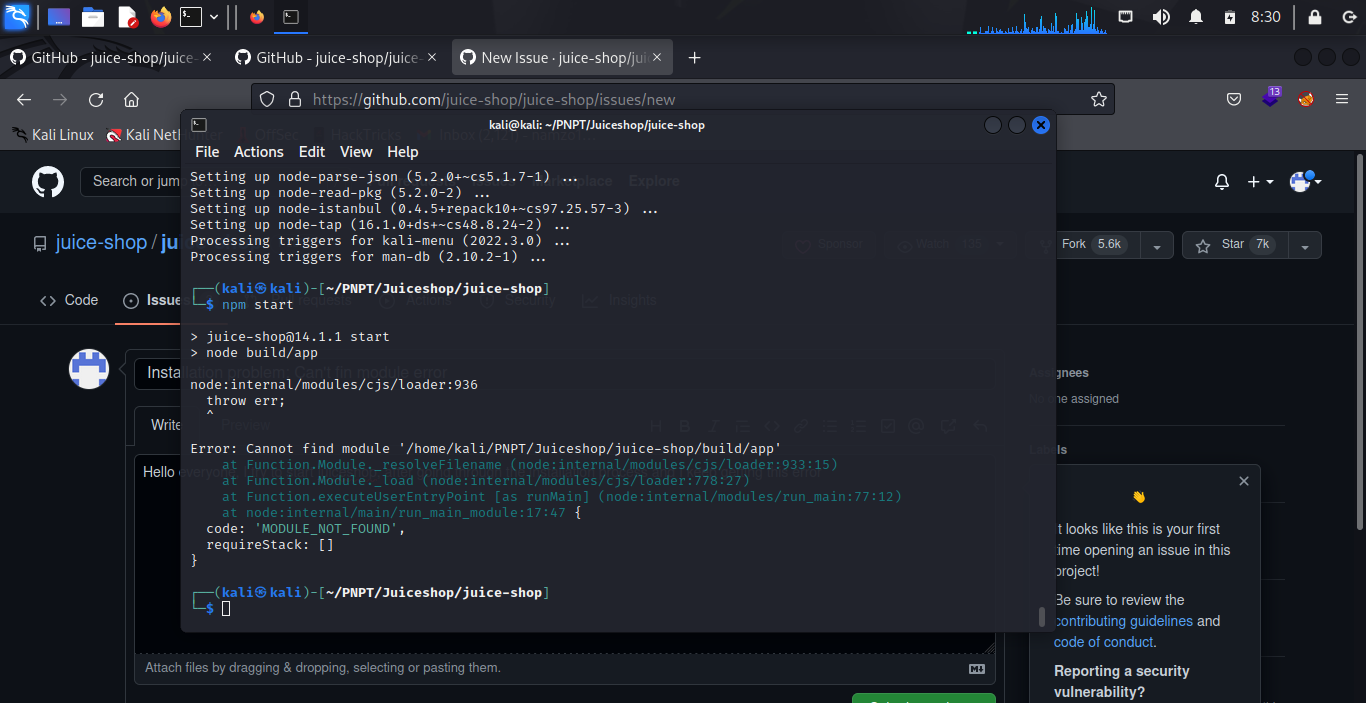Image resolution: width=1366 pixels, height=703 pixels.
Task: Switch to terminal window in taskbar
Action: coord(289,17)
